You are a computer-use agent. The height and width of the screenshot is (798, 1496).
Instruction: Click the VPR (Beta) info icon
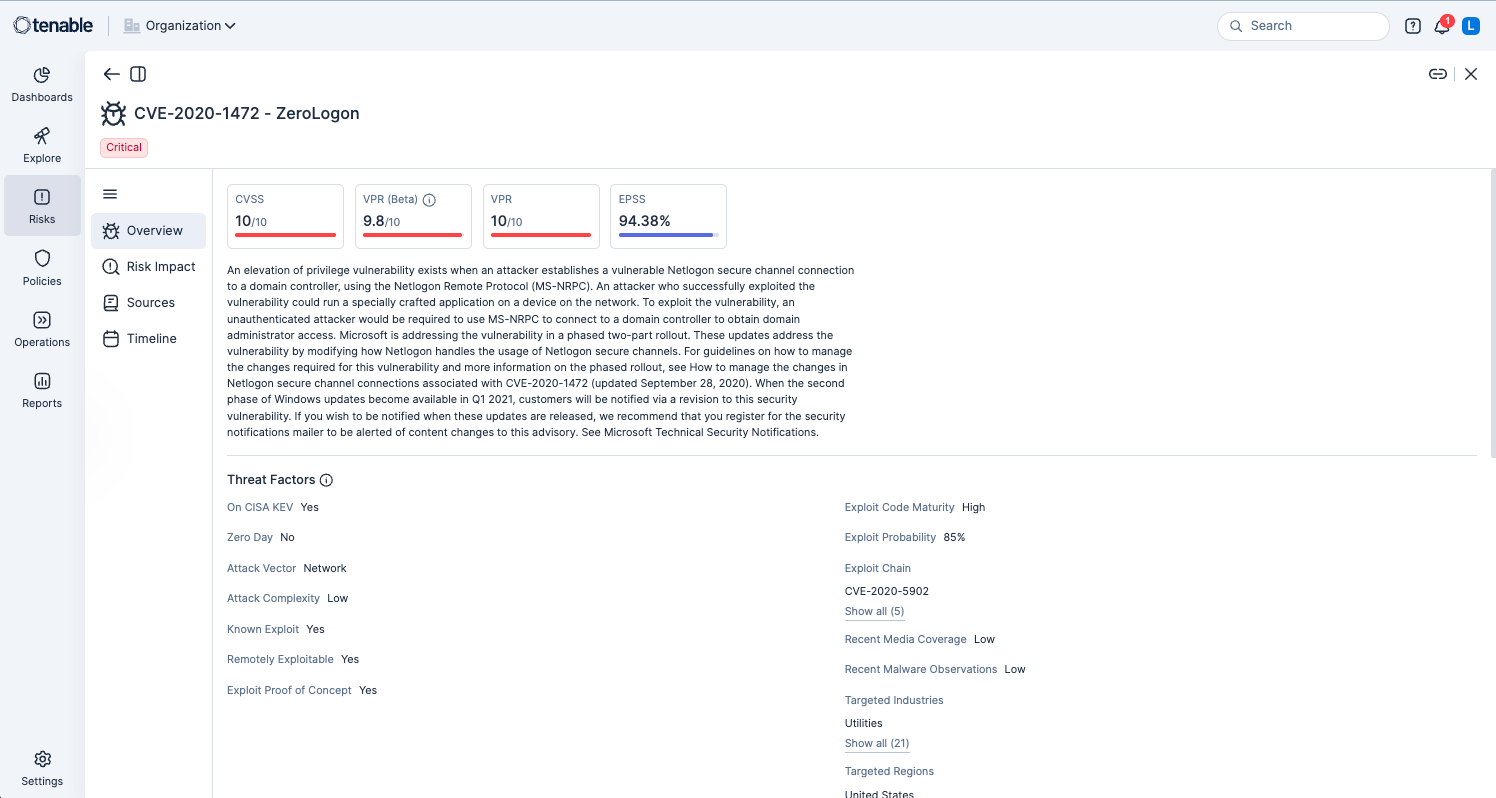(430, 200)
